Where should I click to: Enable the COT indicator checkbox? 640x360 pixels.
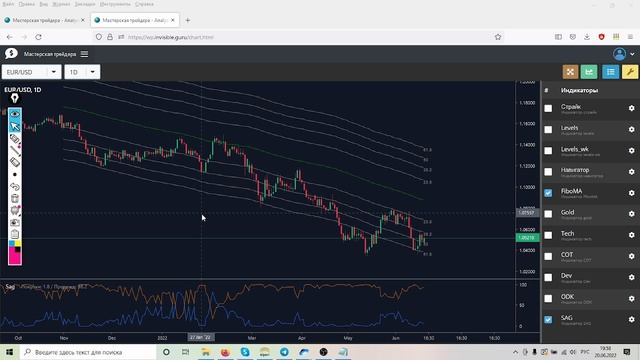548,256
